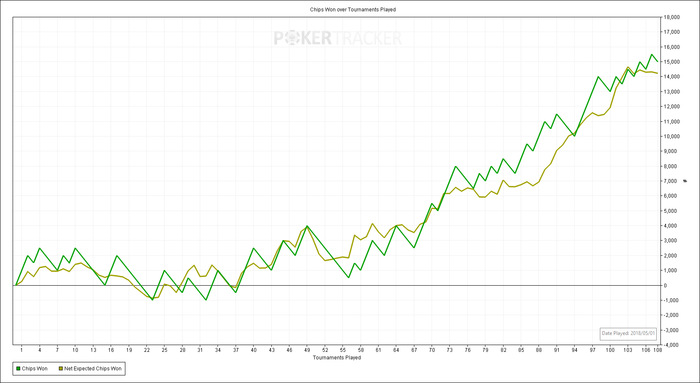Click the green Chips Won legend swatch
Screen dimensions: 700x383
tap(18, 369)
